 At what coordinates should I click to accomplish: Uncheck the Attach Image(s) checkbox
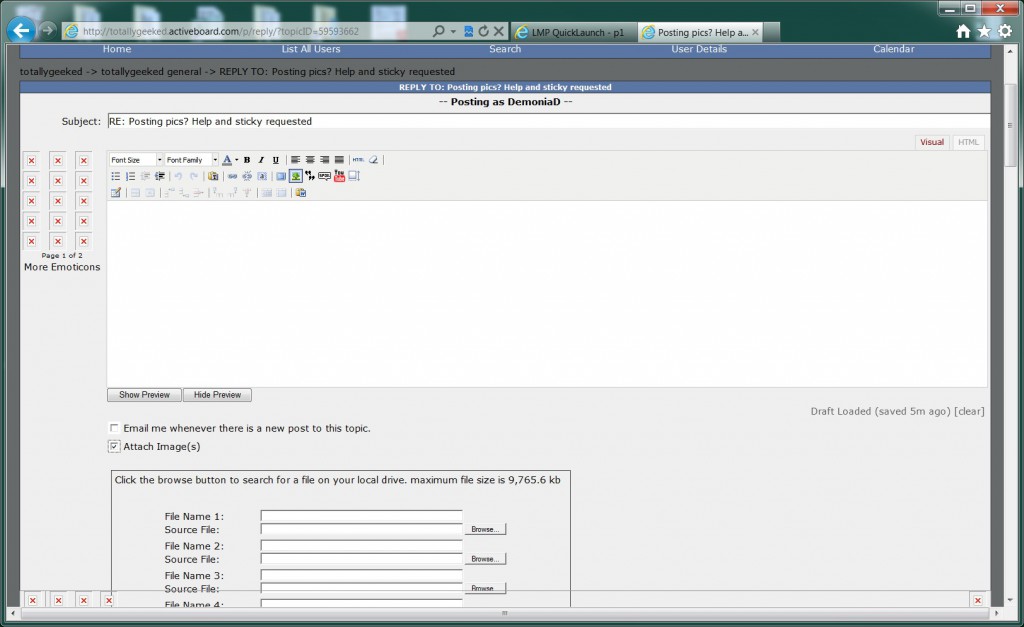115,446
